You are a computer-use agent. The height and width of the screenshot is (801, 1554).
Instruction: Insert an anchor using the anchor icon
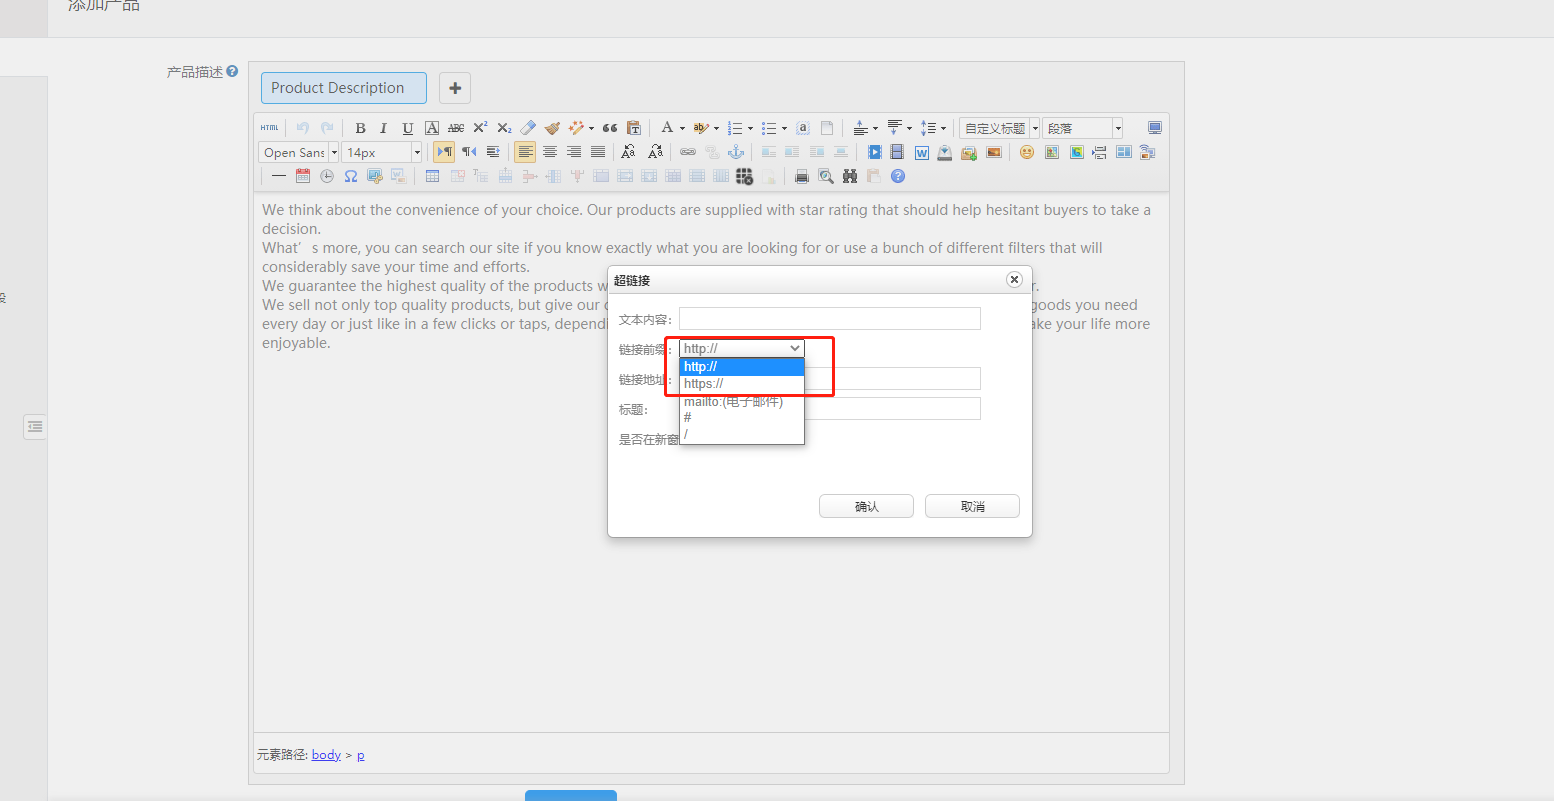click(736, 152)
